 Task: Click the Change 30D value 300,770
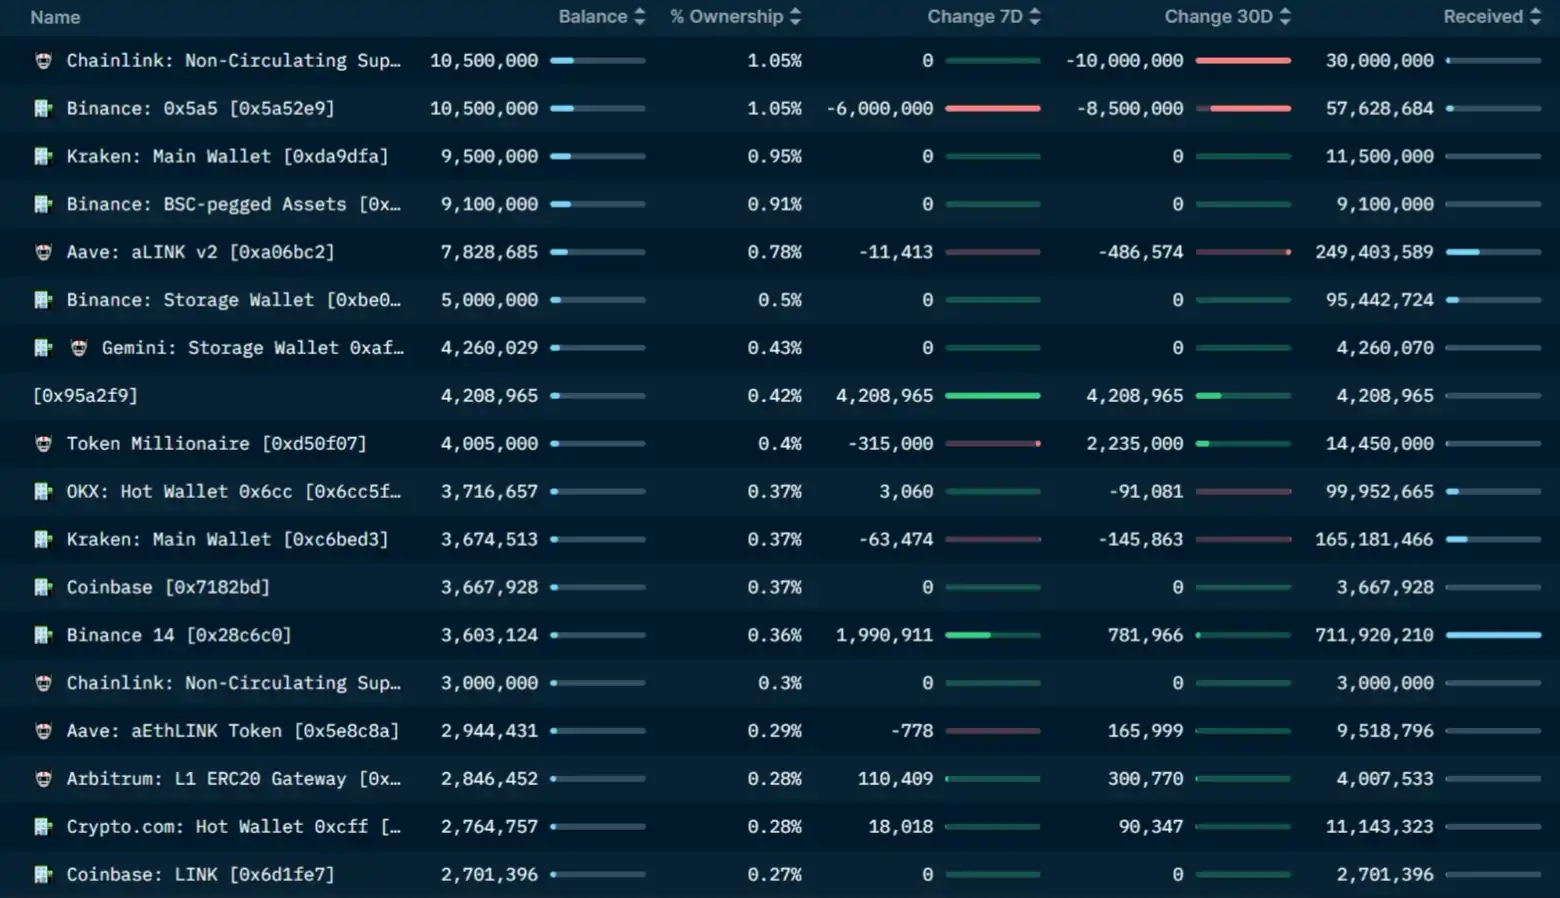pyautogui.click(x=1145, y=779)
